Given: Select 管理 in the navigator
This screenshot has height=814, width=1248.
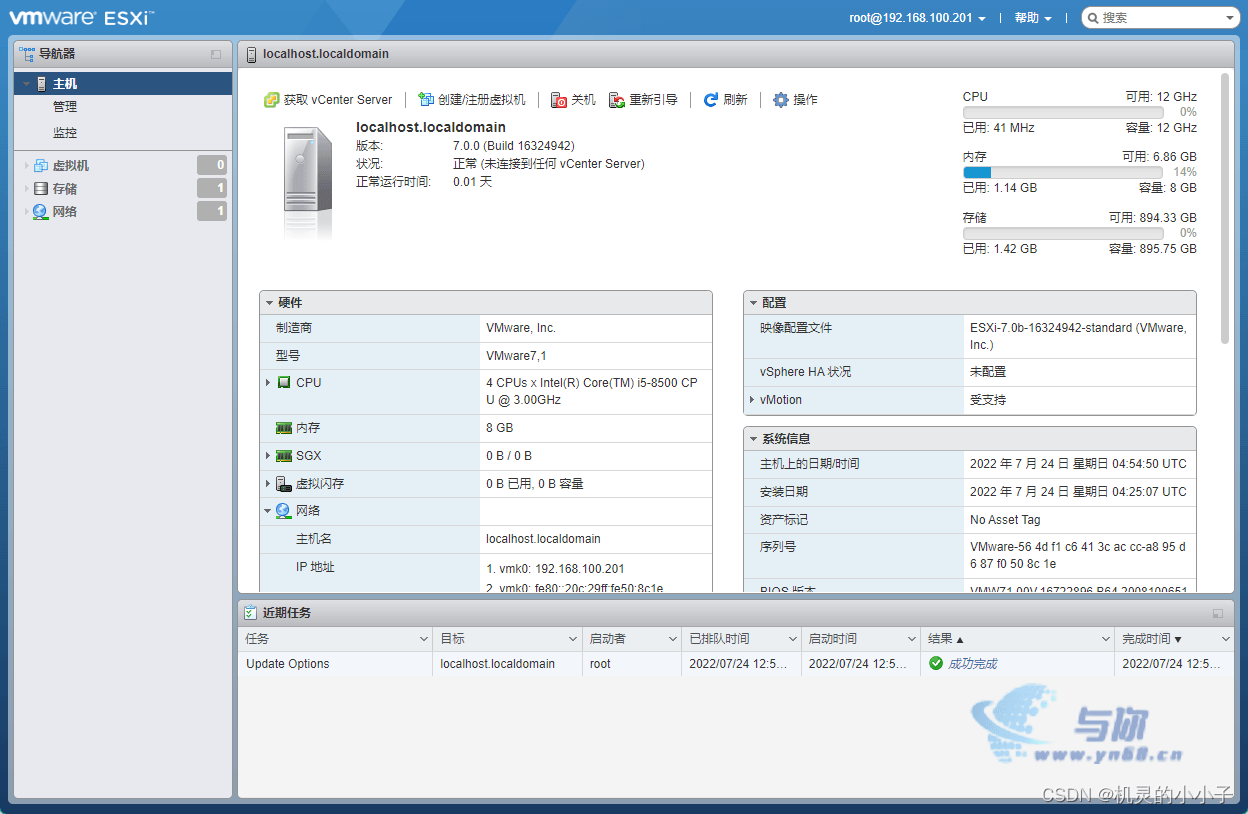Looking at the screenshot, I should coord(65,107).
